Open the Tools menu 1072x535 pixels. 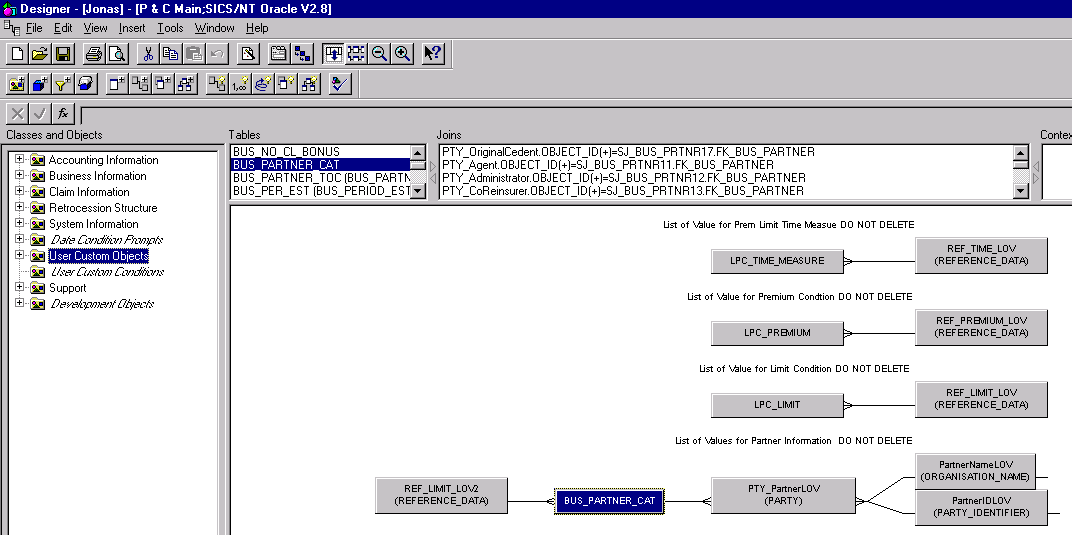[x=170, y=28]
